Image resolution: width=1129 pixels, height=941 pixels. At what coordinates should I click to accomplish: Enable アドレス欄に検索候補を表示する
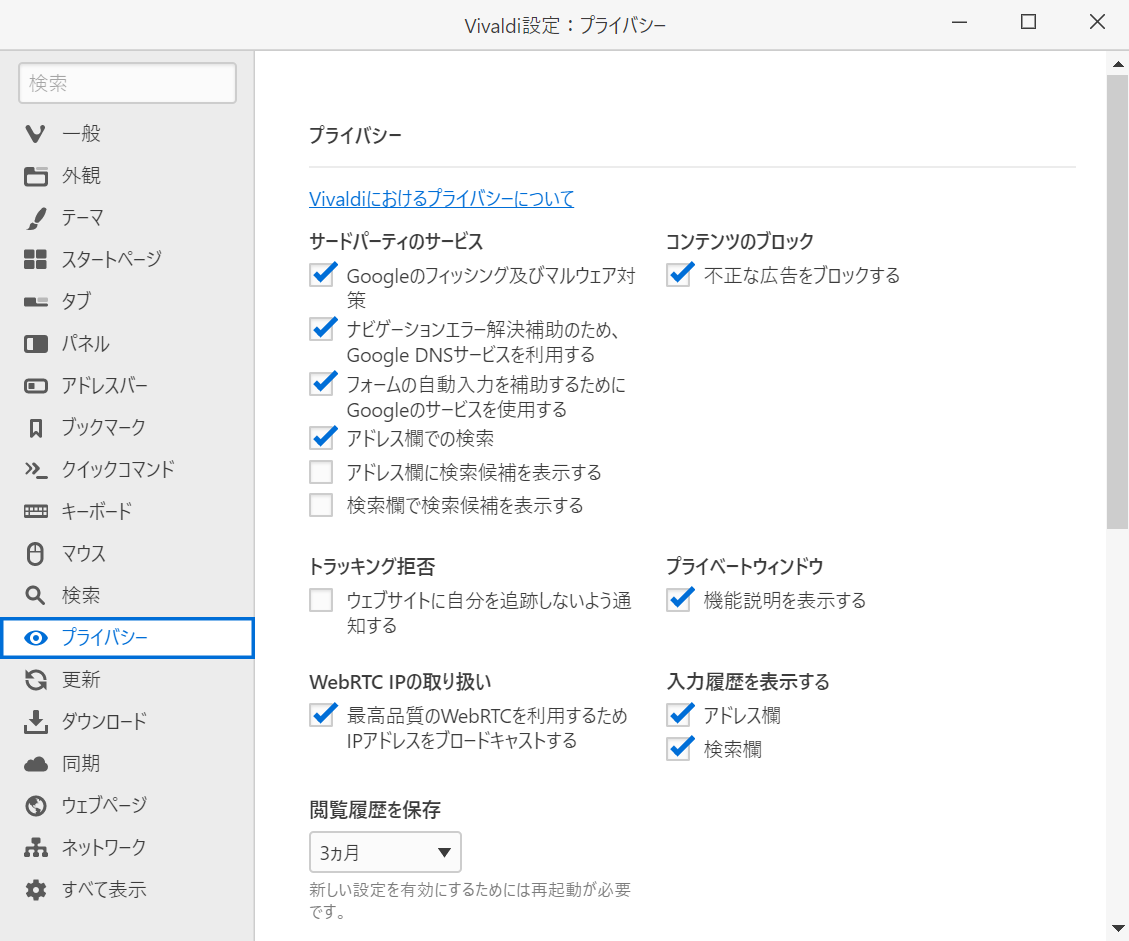(321, 472)
